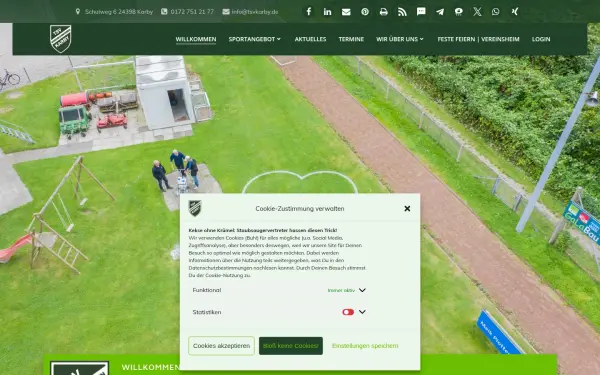Screen dimensions: 600x375
Task: Open the Facebook share icon
Action: [x=308, y=11]
